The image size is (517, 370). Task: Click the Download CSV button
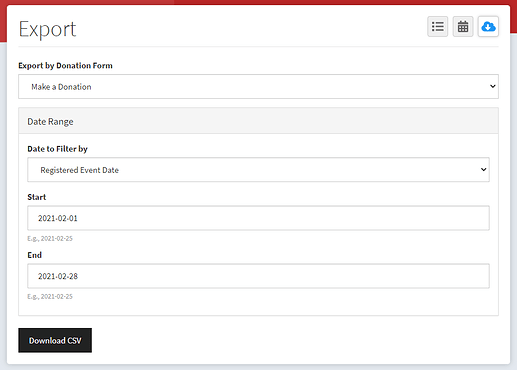pos(55,340)
